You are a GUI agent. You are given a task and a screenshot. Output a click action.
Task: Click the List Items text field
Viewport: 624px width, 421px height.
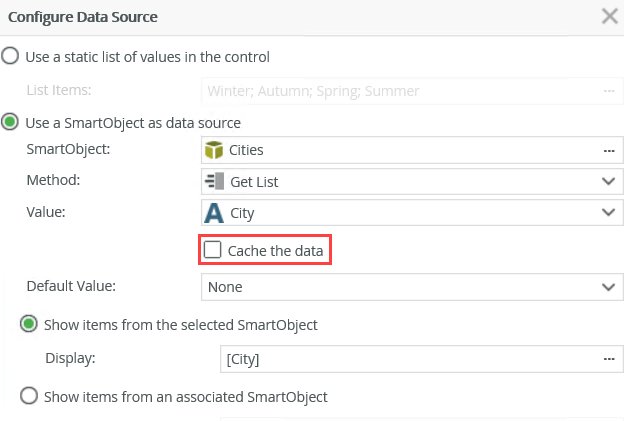click(x=400, y=91)
